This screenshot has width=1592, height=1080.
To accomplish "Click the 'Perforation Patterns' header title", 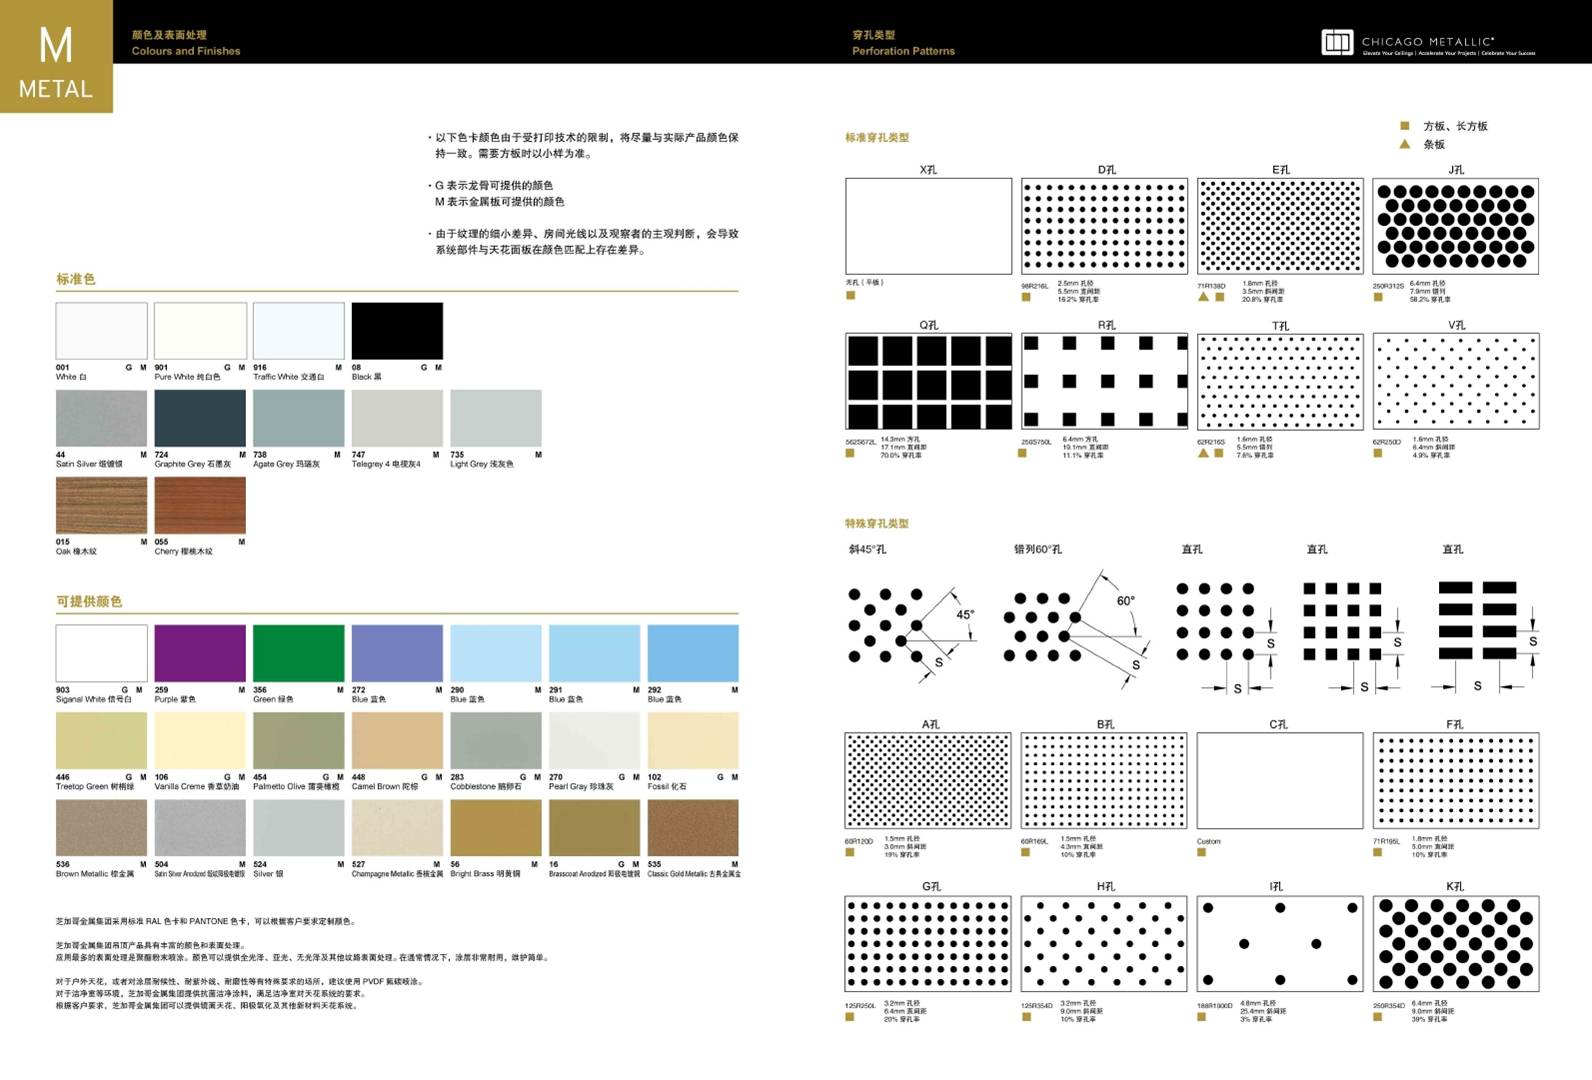I will tap(903, 51).
